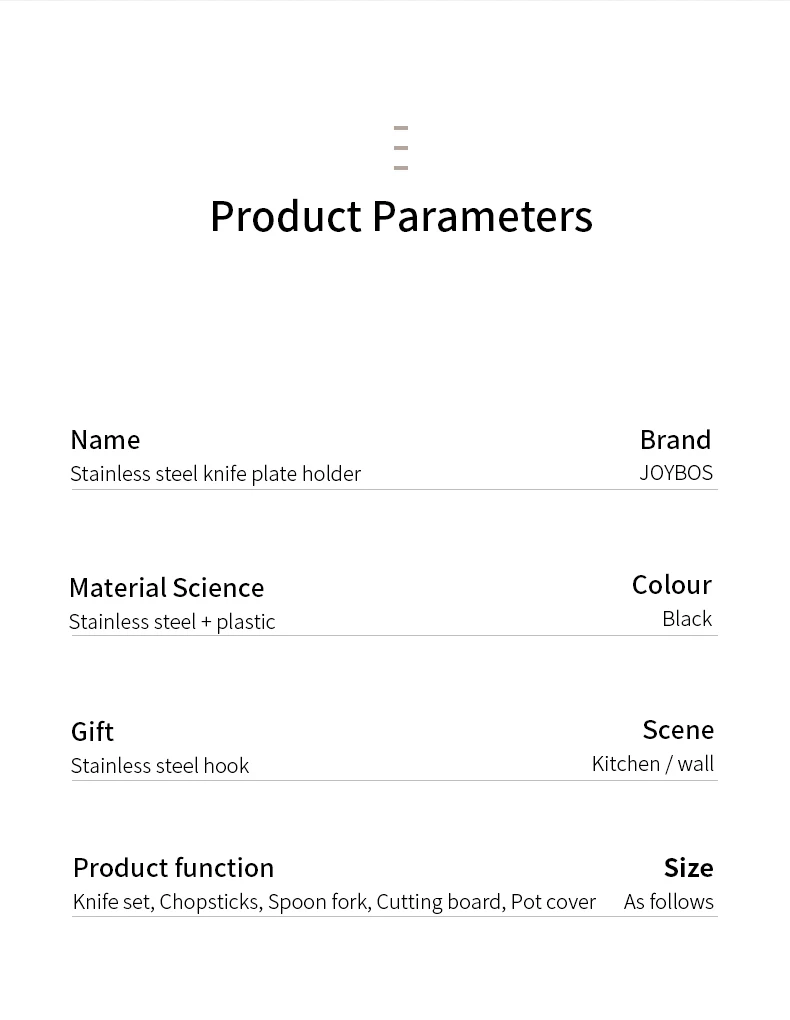
Task: Select the Size label
Action: (x=688, y=868)
